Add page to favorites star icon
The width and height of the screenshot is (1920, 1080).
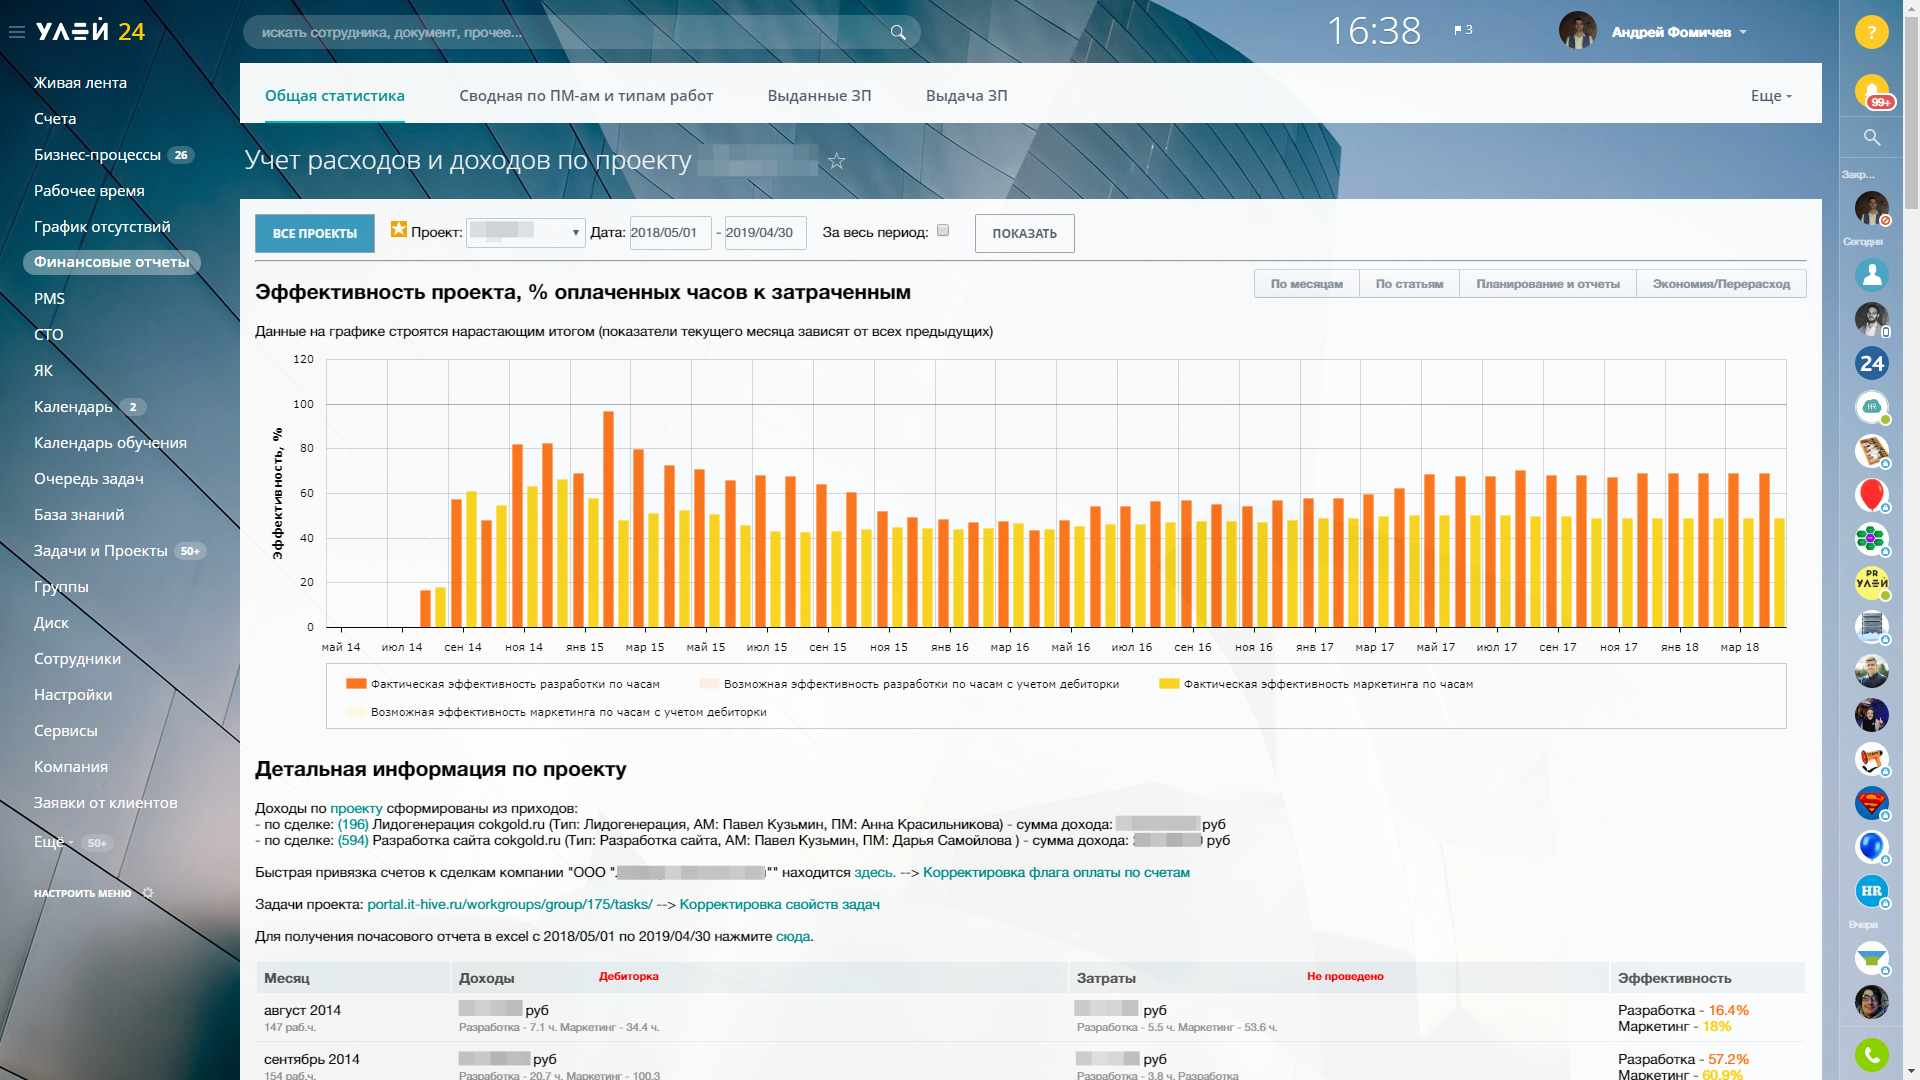coord(837,161)
